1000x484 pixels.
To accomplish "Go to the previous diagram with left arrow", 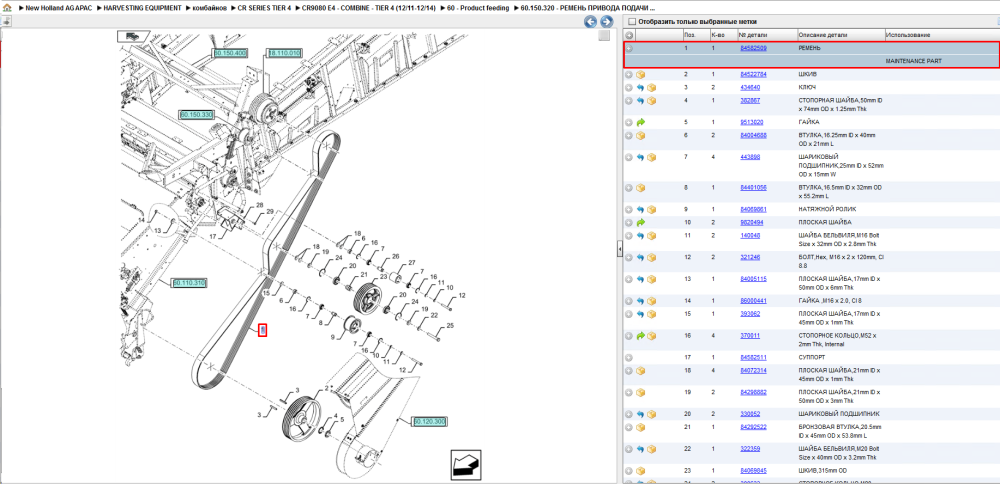I will point(591,22).
